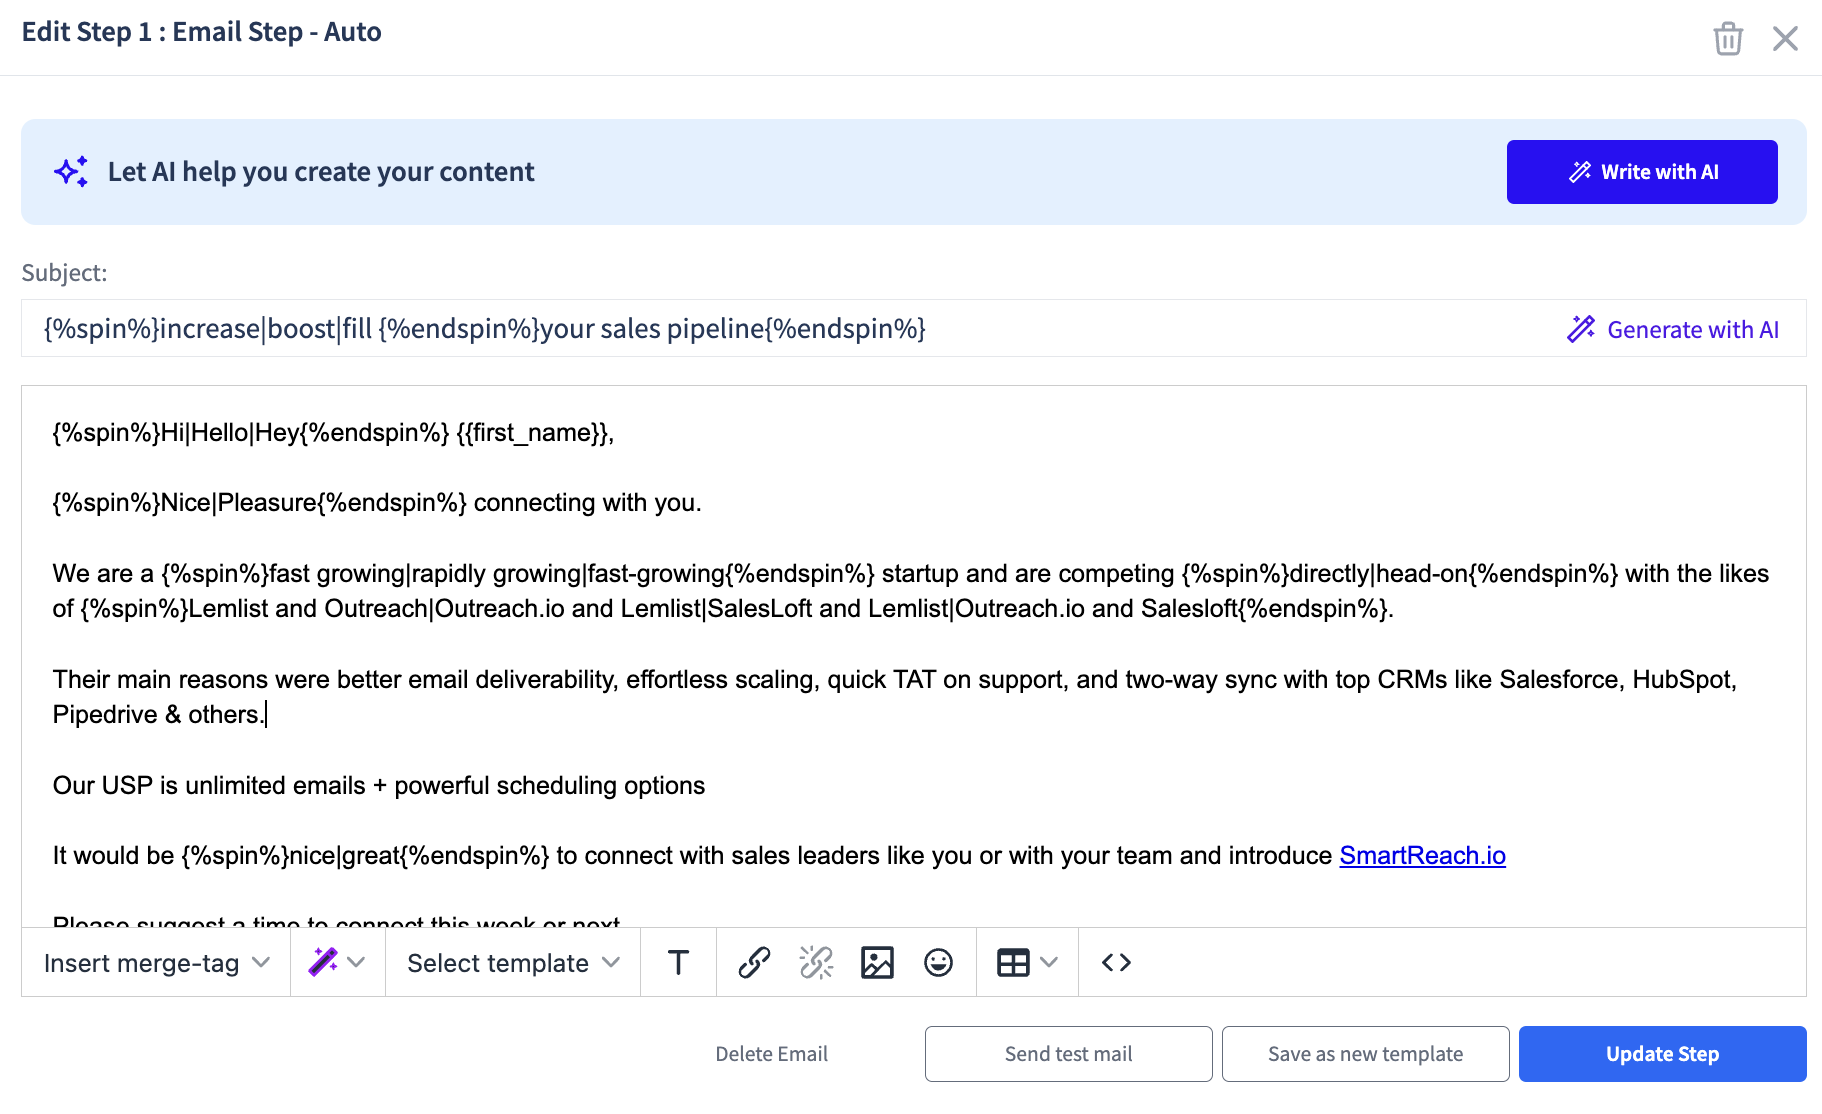This screenshot has width=1822, height=1114.
Task: Click the insert image icon
Action: coord(877,962)
